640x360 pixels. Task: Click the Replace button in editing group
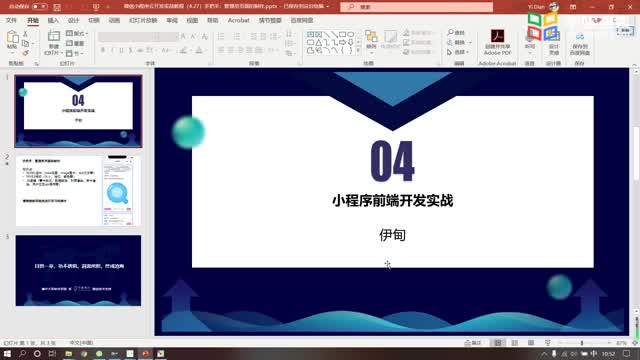click(x=459, y=42)
